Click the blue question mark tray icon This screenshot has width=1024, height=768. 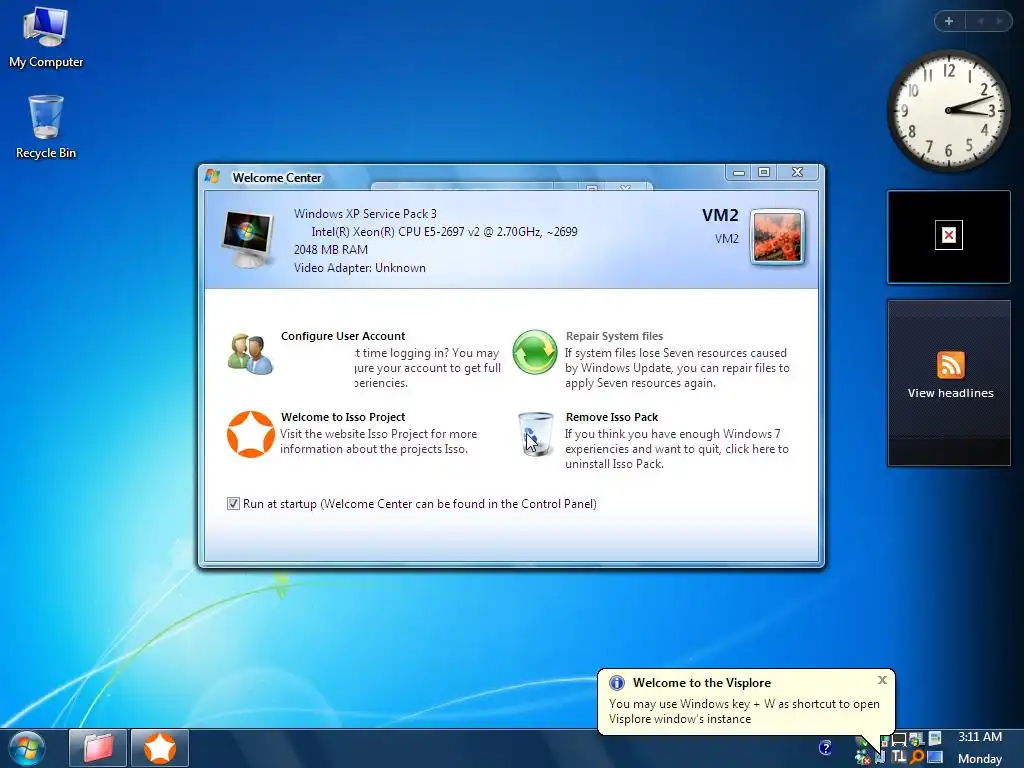point(825,747)
